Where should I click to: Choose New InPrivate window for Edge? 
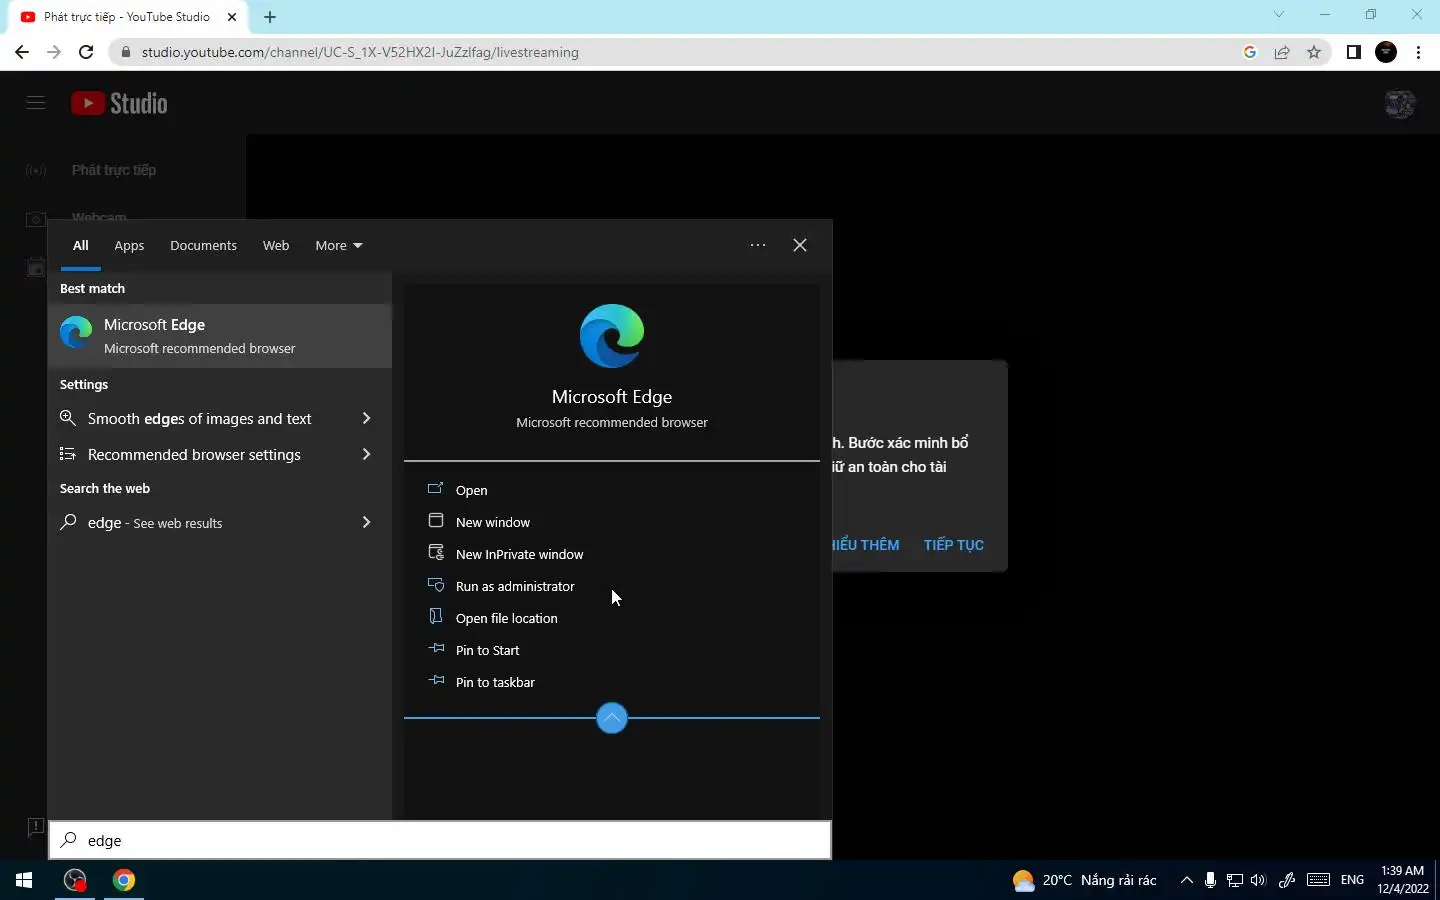point(519,554)
